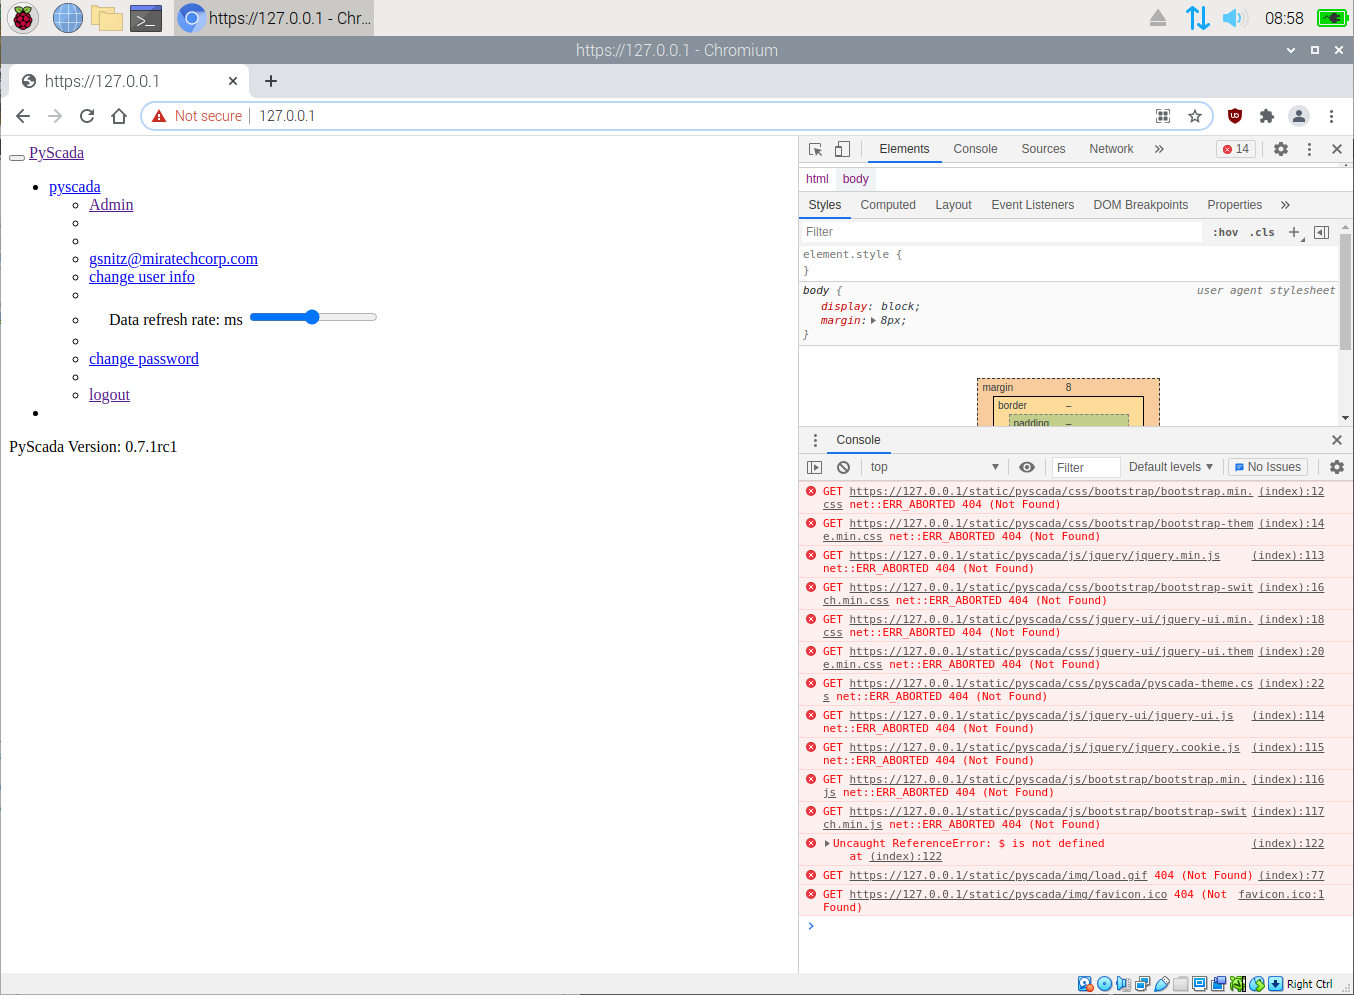Click the error count badge showing 14
Image resolution: width=1354 pixels, height=995 pixels.
(1236, 148)
